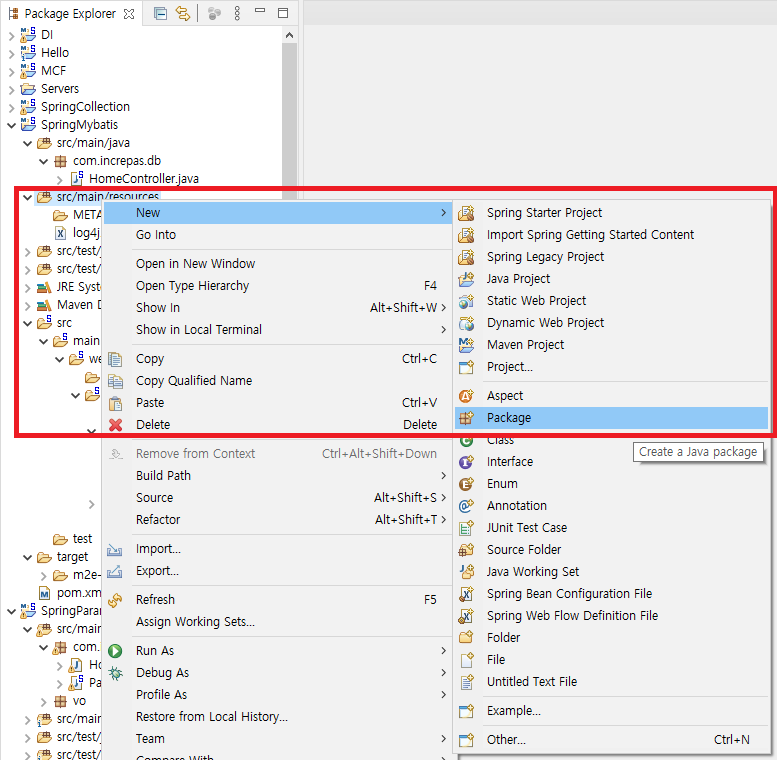Collapse the src/main/java node
The image size is (777, 760).
[27, 144]
